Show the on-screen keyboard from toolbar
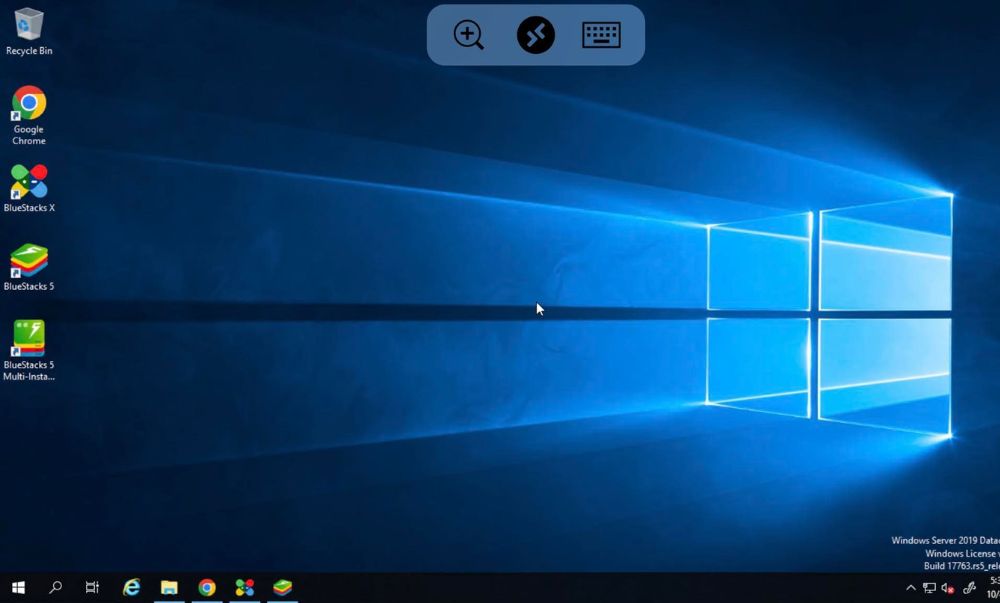This screenshot has width=1000, height=603. pos(601,35)
